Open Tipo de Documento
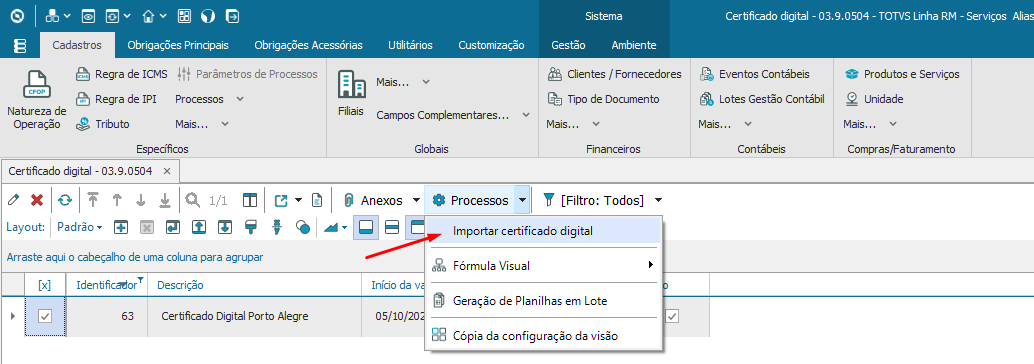 click(603, 99)
